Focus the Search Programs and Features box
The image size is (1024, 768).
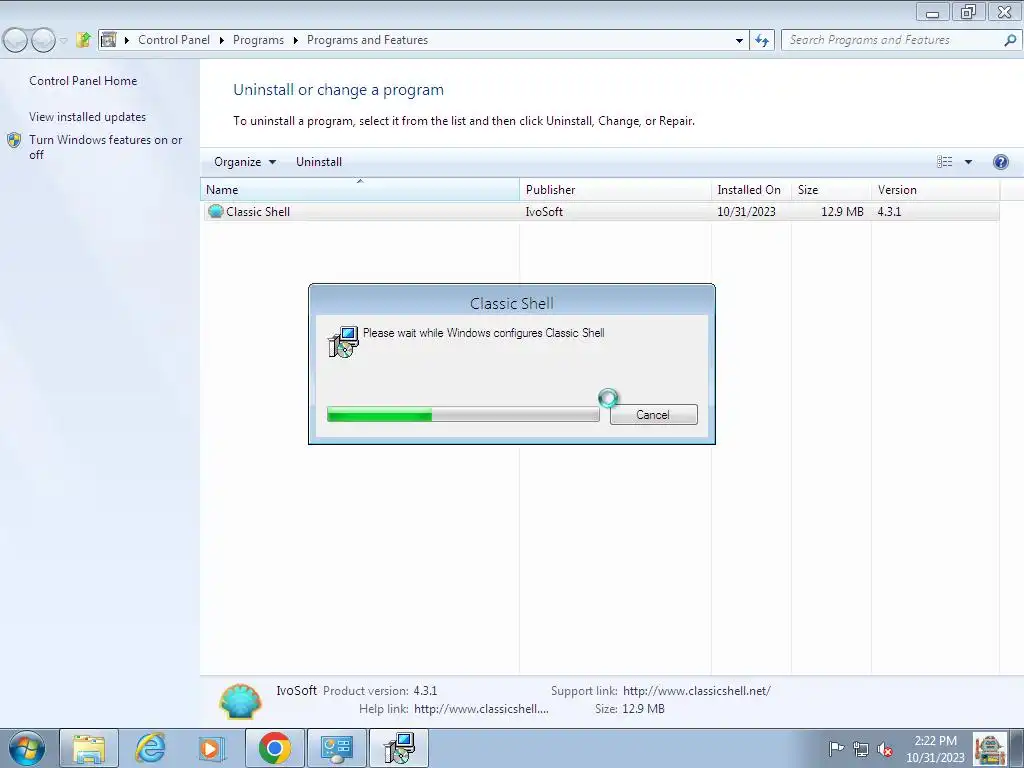893,40
